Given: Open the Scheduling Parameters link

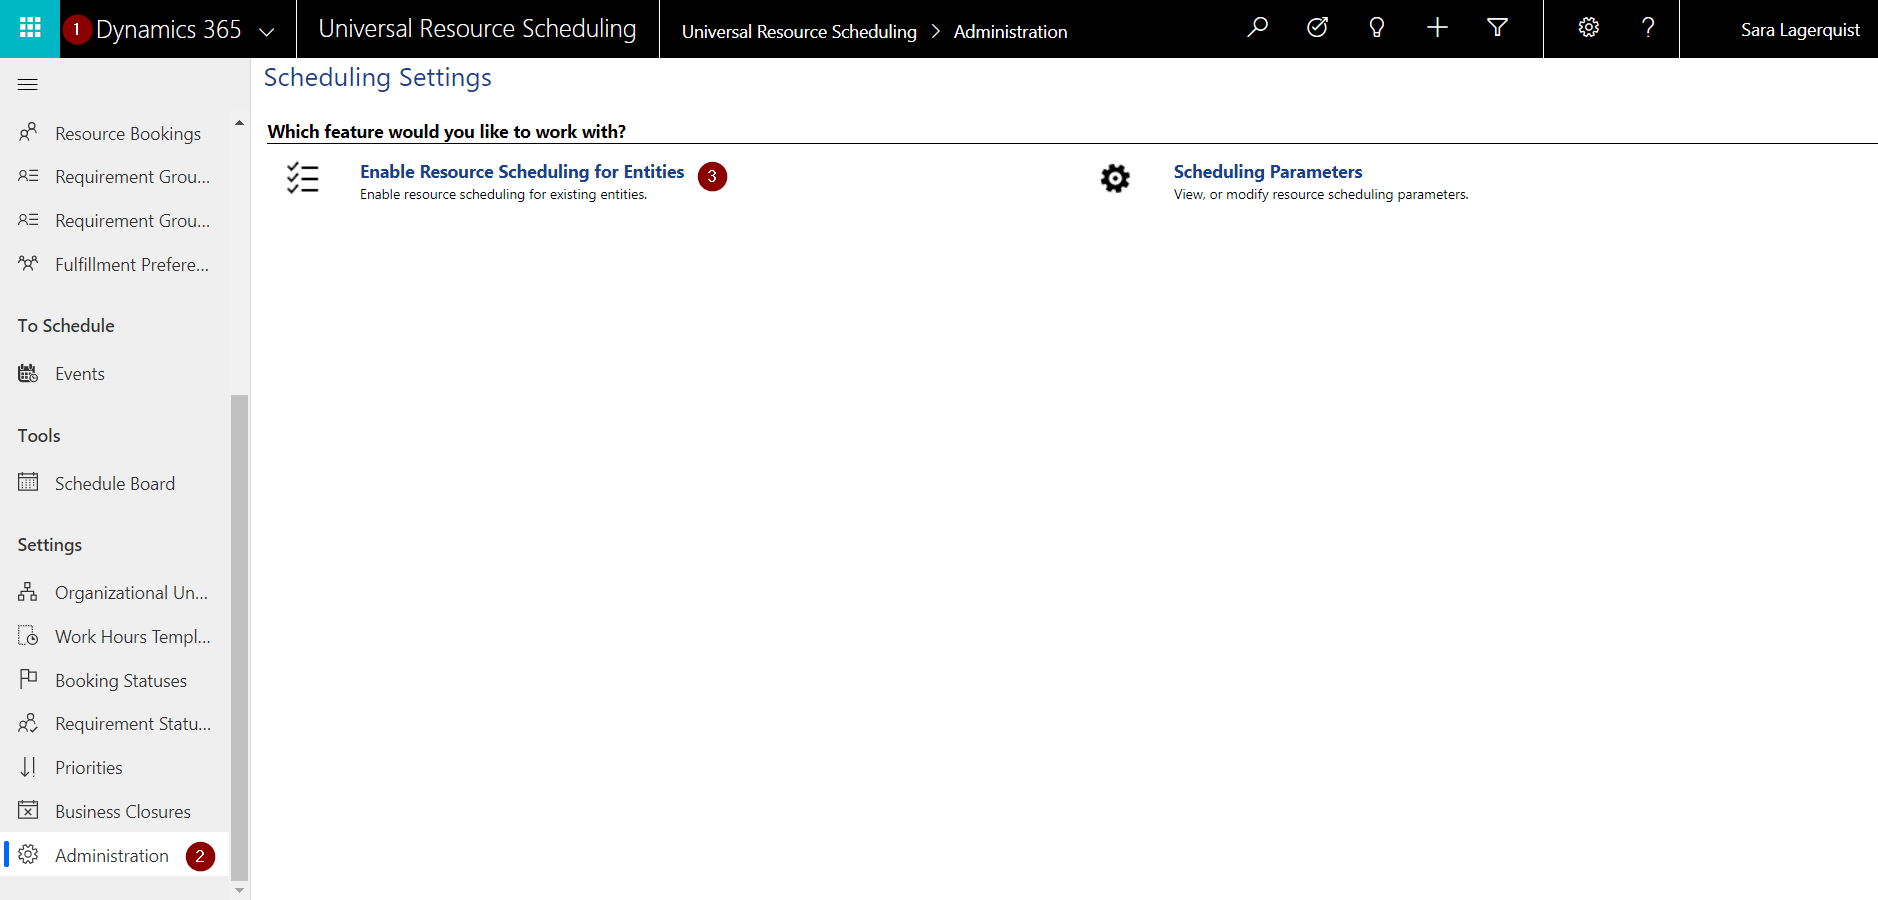Looking at the screenshot, I should 1267,172.
